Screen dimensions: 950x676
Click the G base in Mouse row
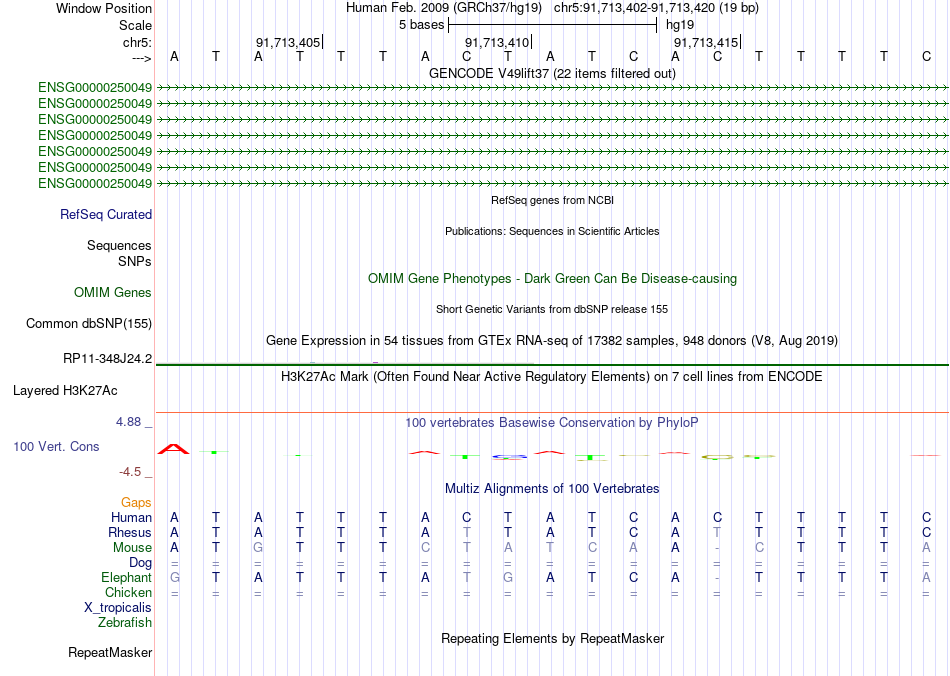click(x=258, y=548)
